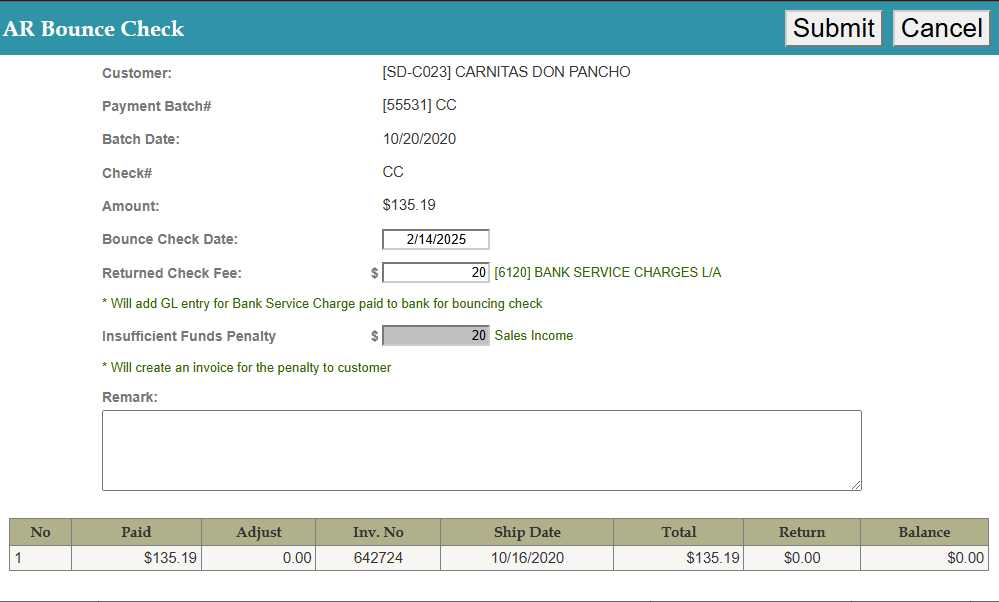Click the Ship Date column header
999x602 pixels.
[527, 532]
